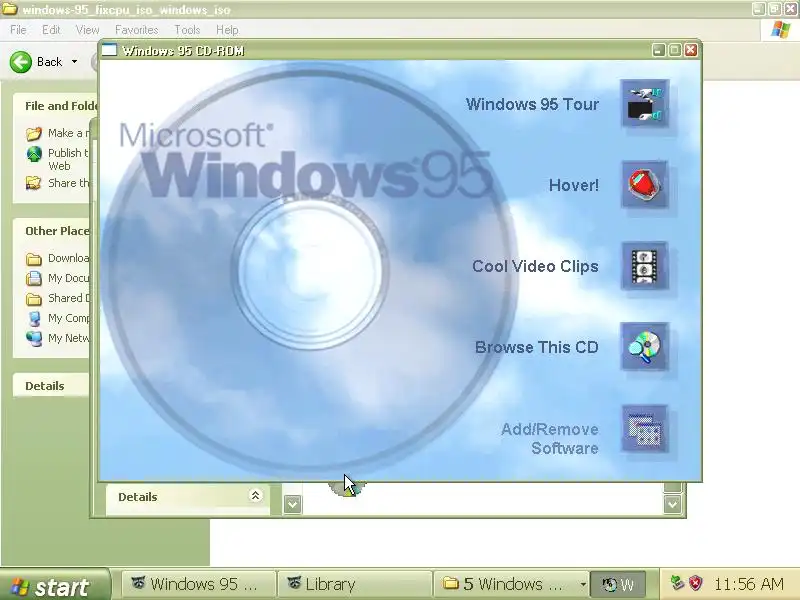Screen dimensions: 800x600
Task: Click the W taskbar button with CD icon
Action: point(617,584)
